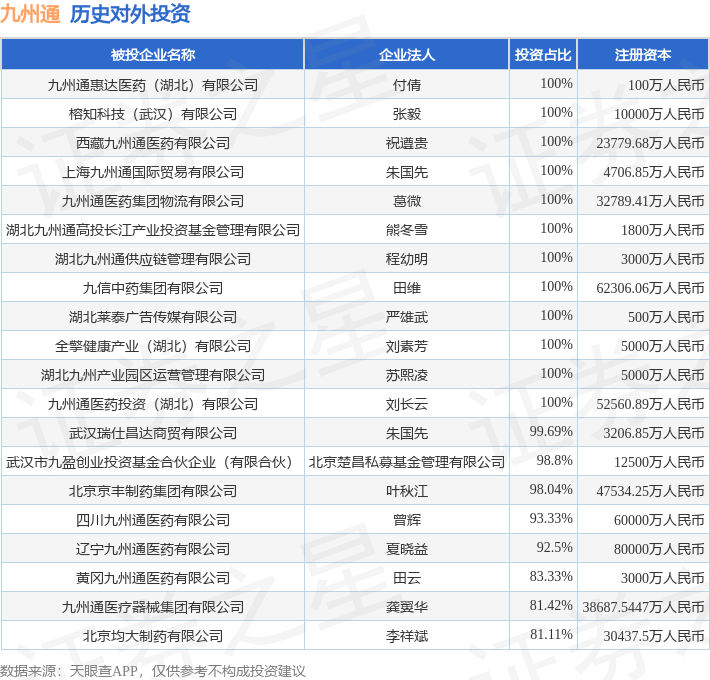This screenshot has width=710, height=680.
Task: Select company 西藏九州通医药有限公司
Action: click(x=153, y=143)
